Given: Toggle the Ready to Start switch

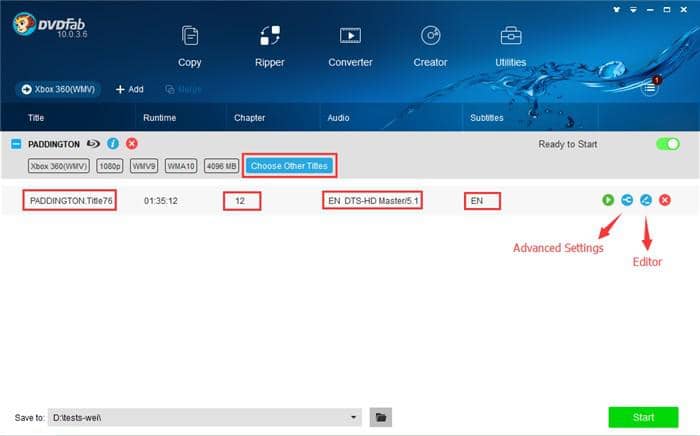Looking at the screenshot, I should click(668, 144).
